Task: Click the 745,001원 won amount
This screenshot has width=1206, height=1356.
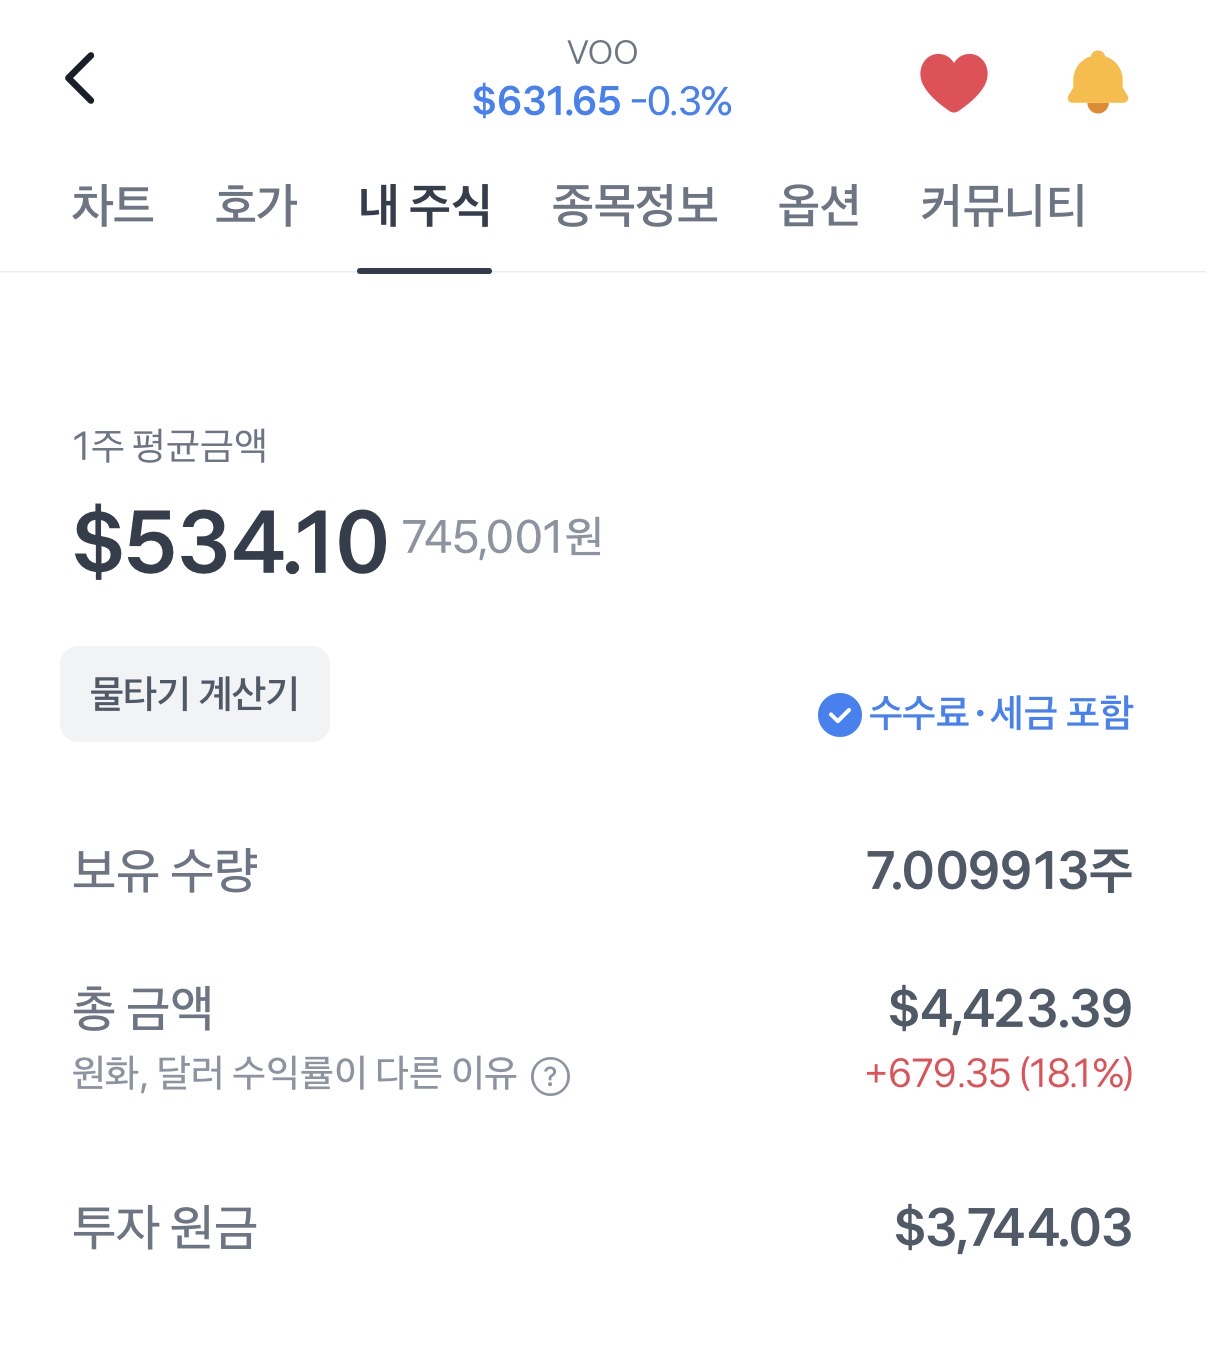Action: pyautogui.click(x=502, y=538)
